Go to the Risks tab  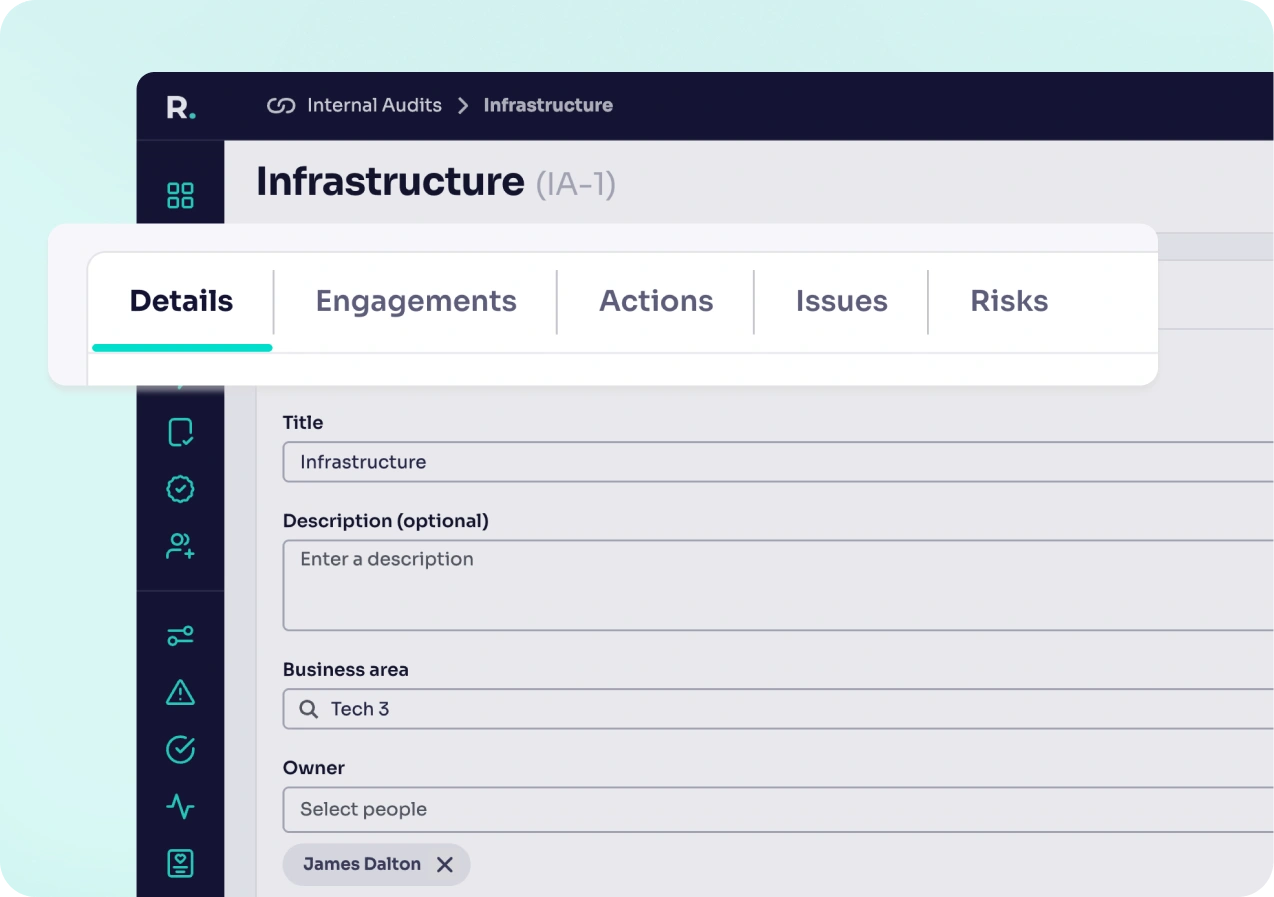1009,301
